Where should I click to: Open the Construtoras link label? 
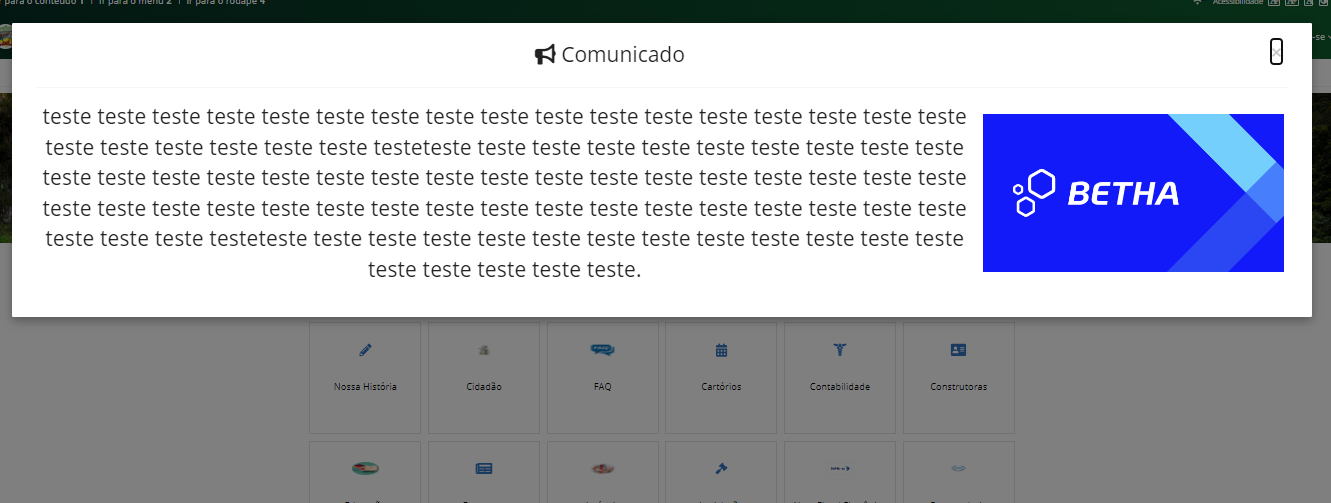(x=958, y=386)
